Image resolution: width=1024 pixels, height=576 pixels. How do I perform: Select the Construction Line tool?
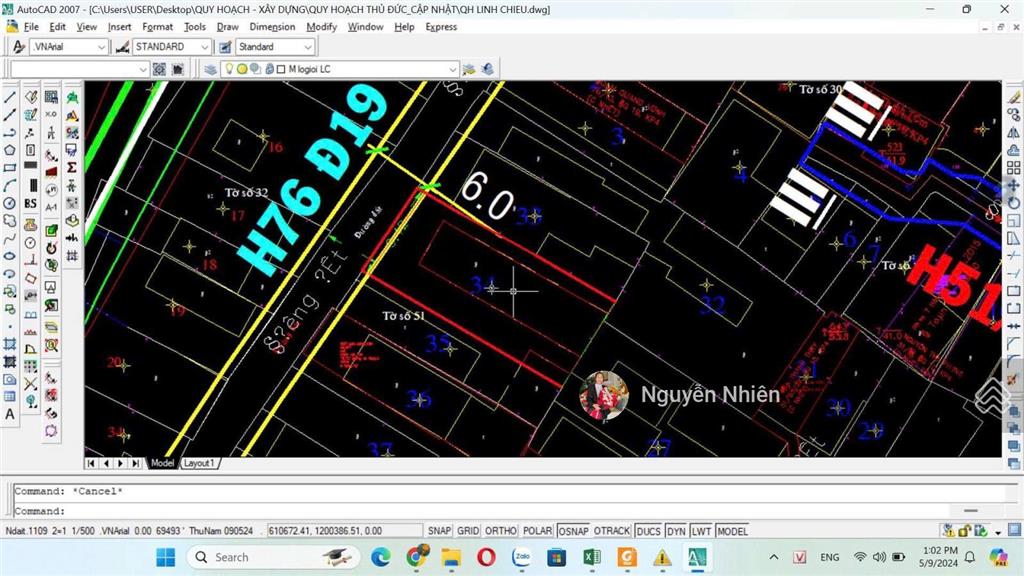point(10,115)
